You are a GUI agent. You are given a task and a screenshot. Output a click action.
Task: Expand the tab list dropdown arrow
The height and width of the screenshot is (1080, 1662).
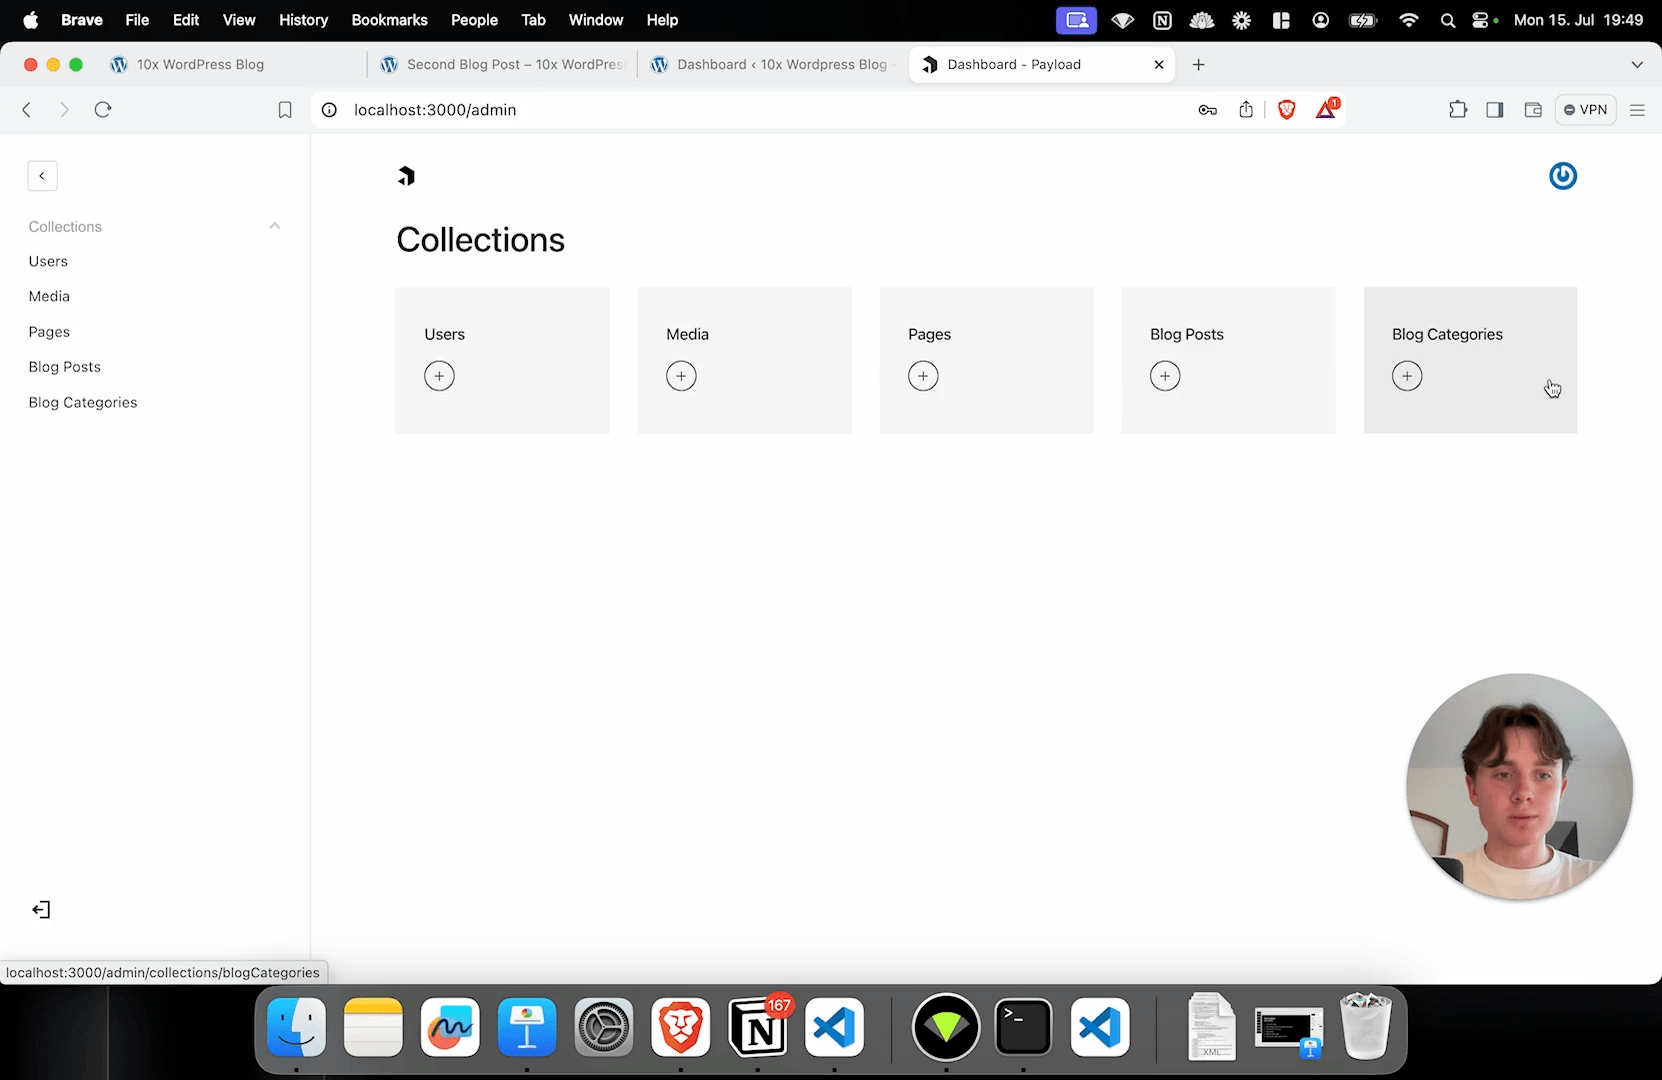click(1637, 65)
